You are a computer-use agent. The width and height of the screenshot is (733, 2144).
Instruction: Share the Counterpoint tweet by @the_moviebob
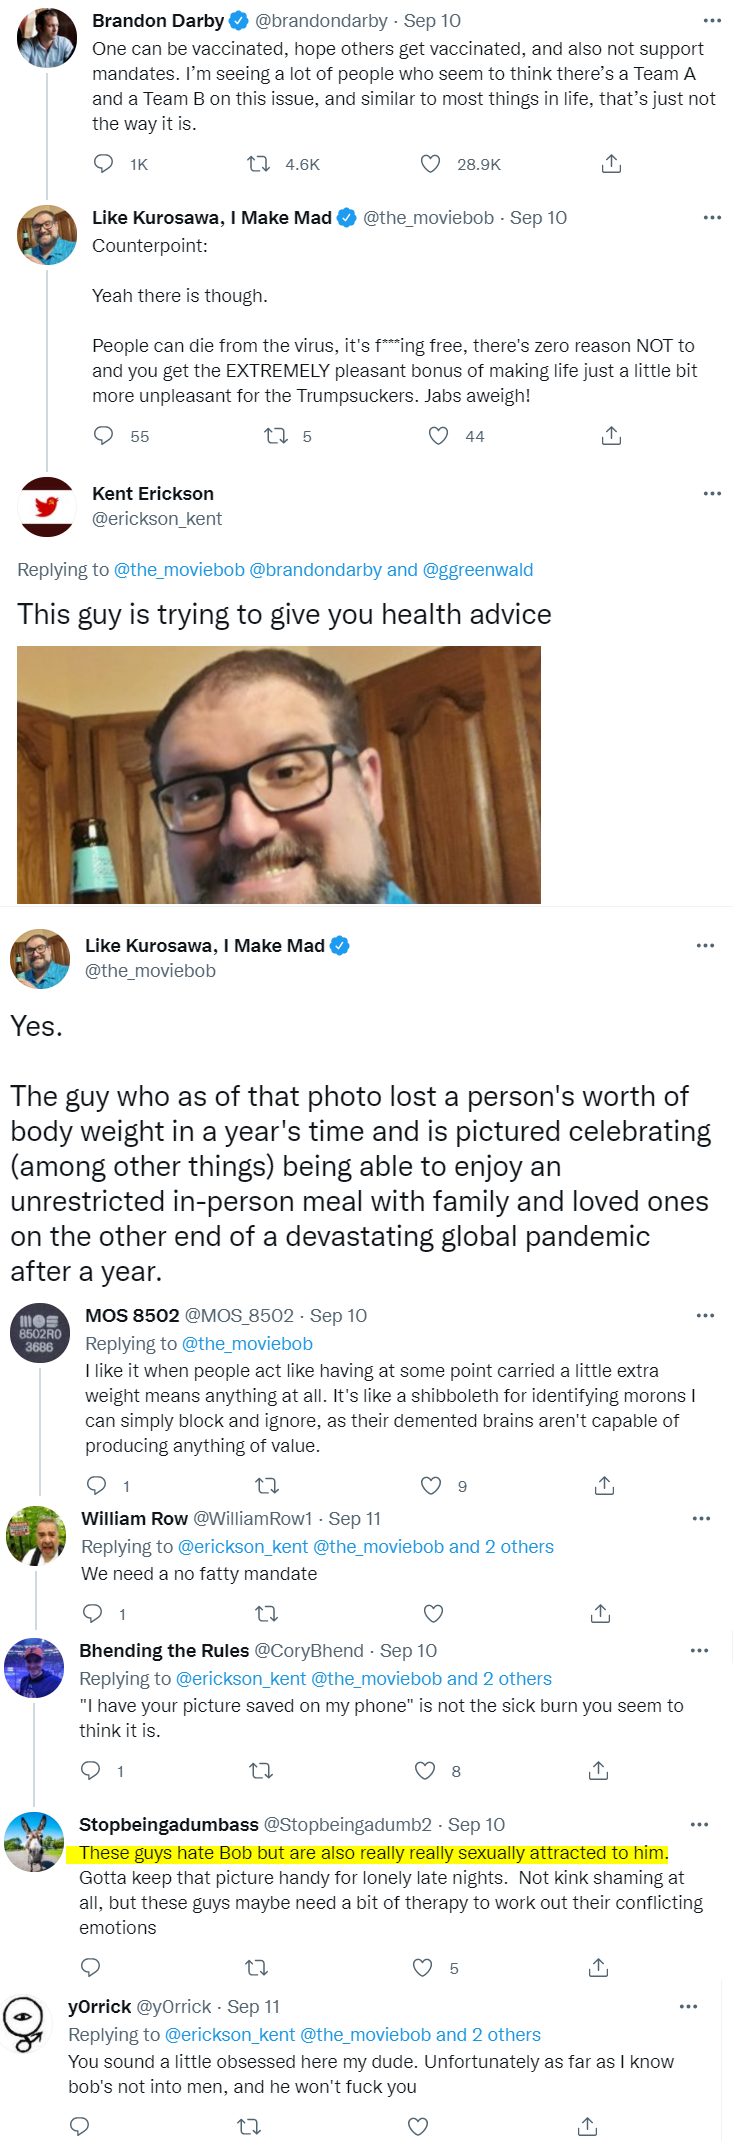click(611, 436)
